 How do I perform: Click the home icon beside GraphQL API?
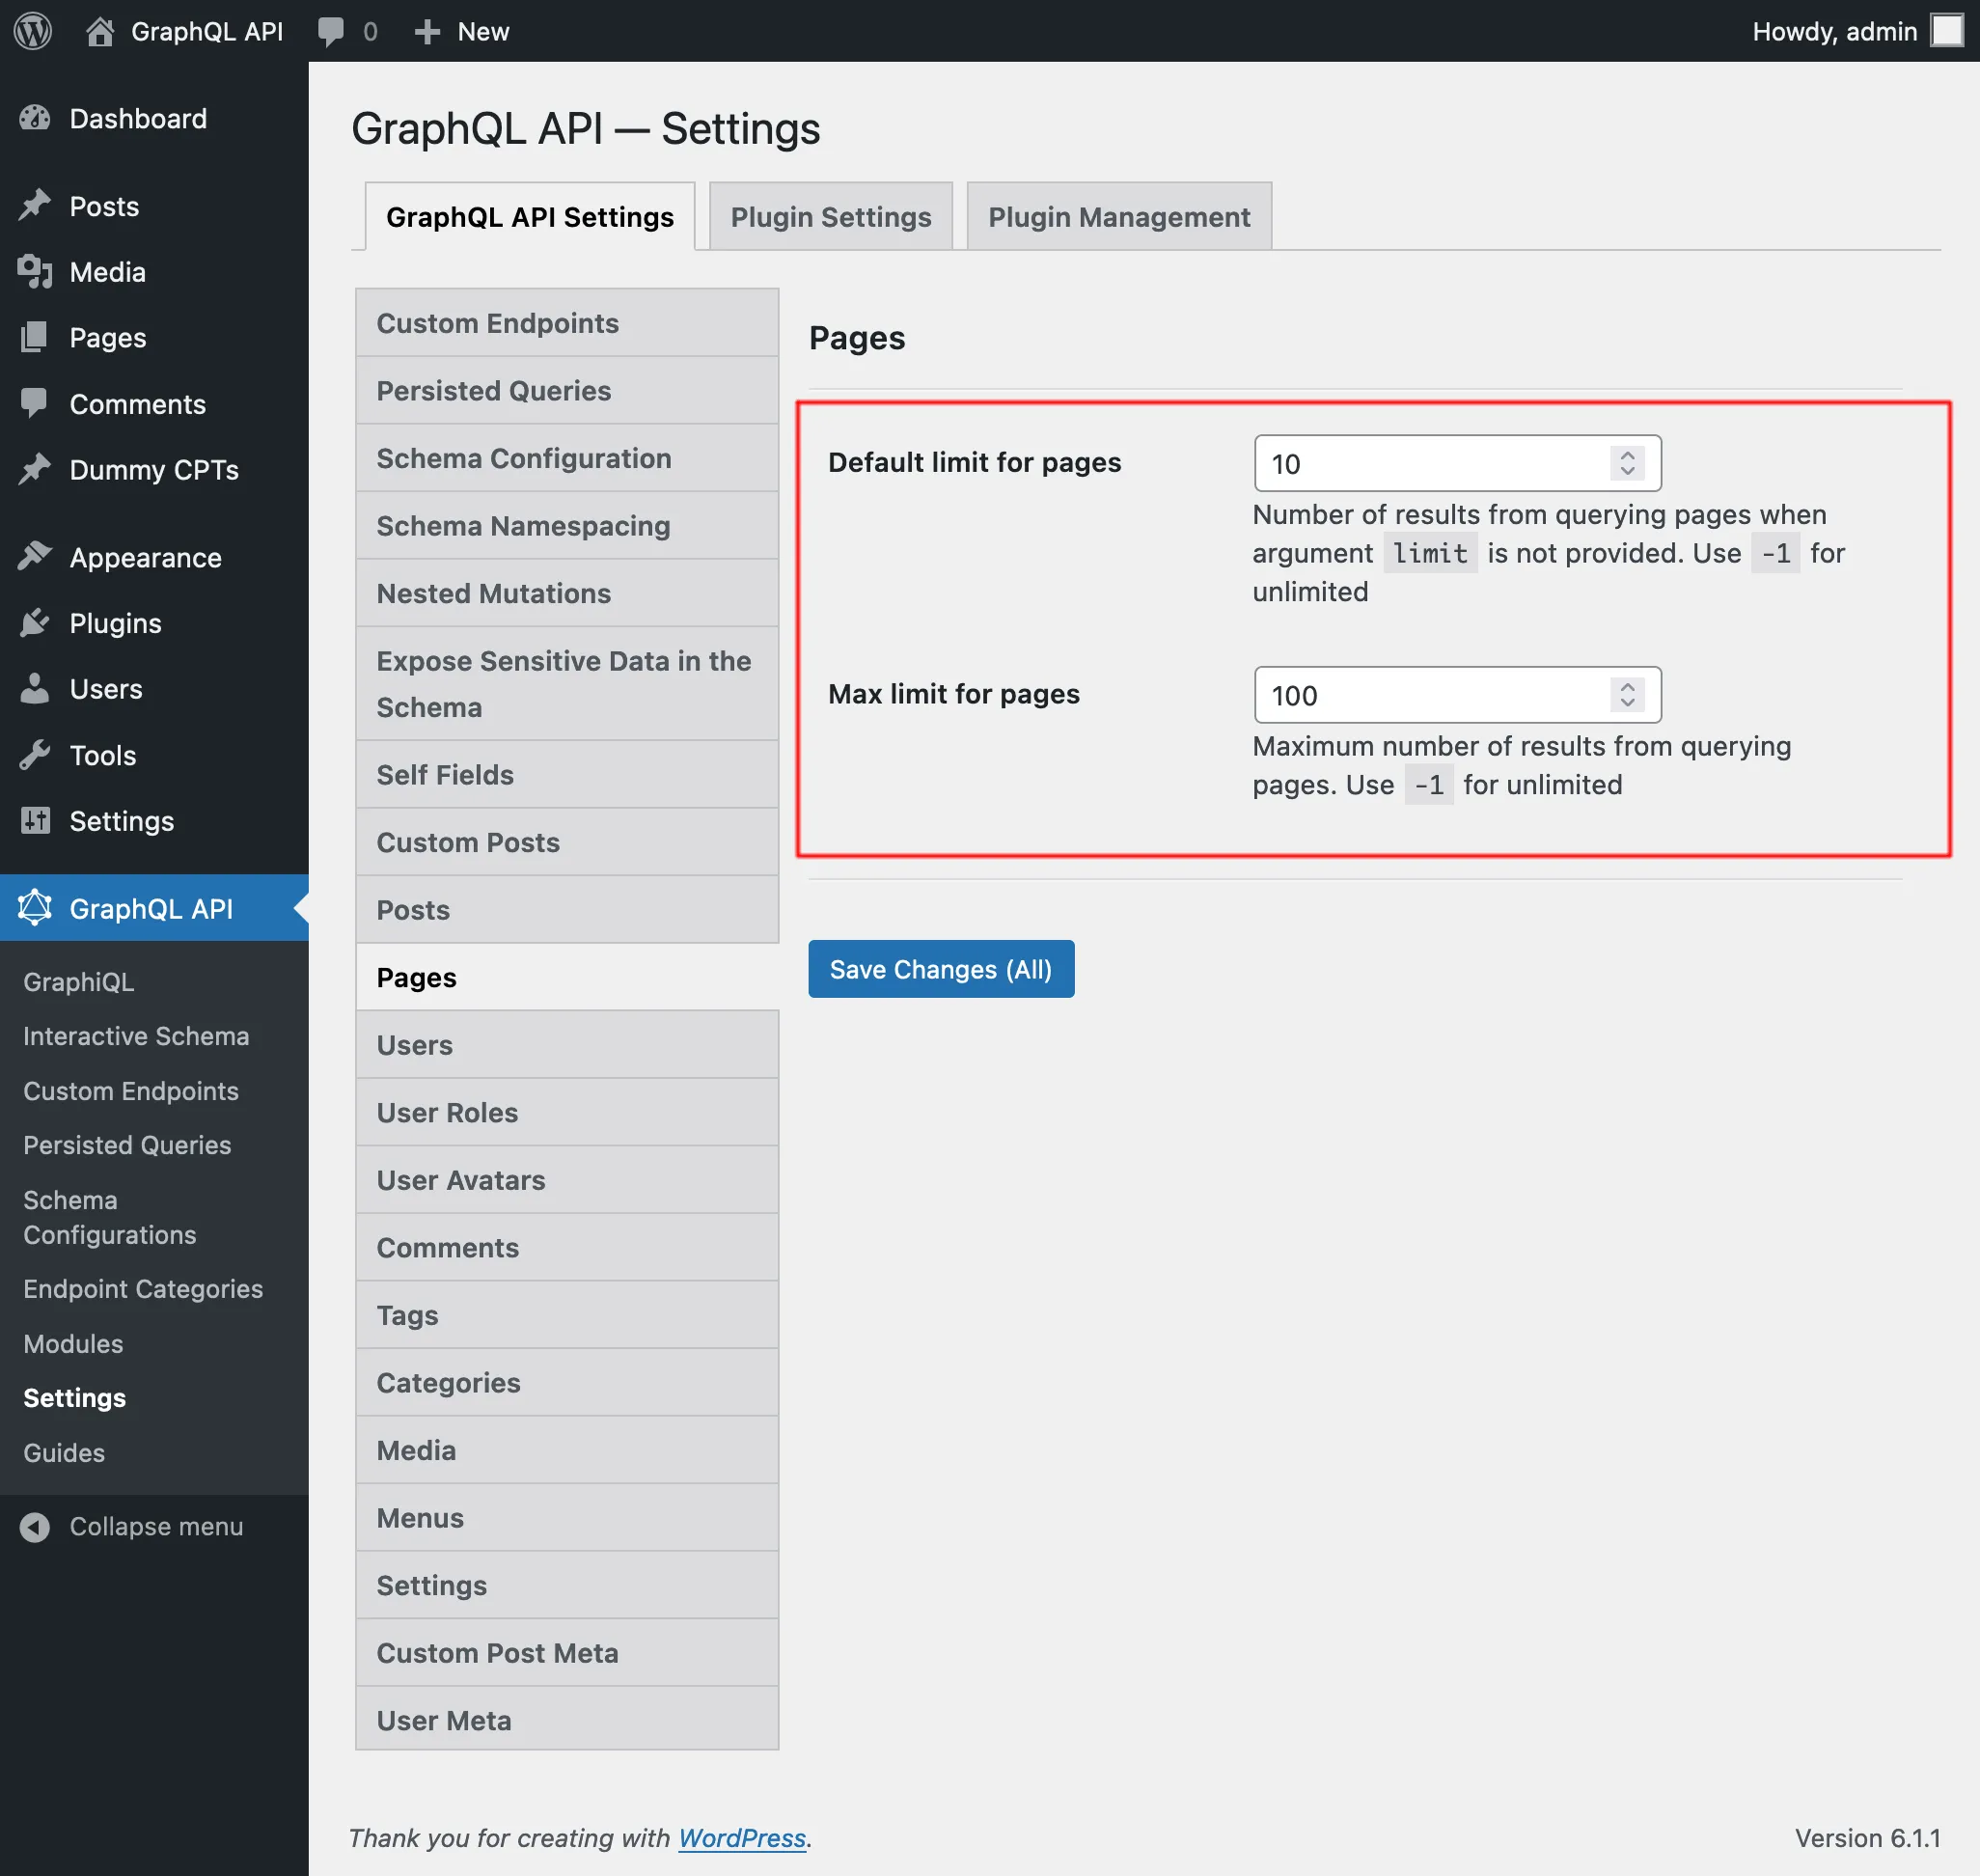(x=99, y=31)
